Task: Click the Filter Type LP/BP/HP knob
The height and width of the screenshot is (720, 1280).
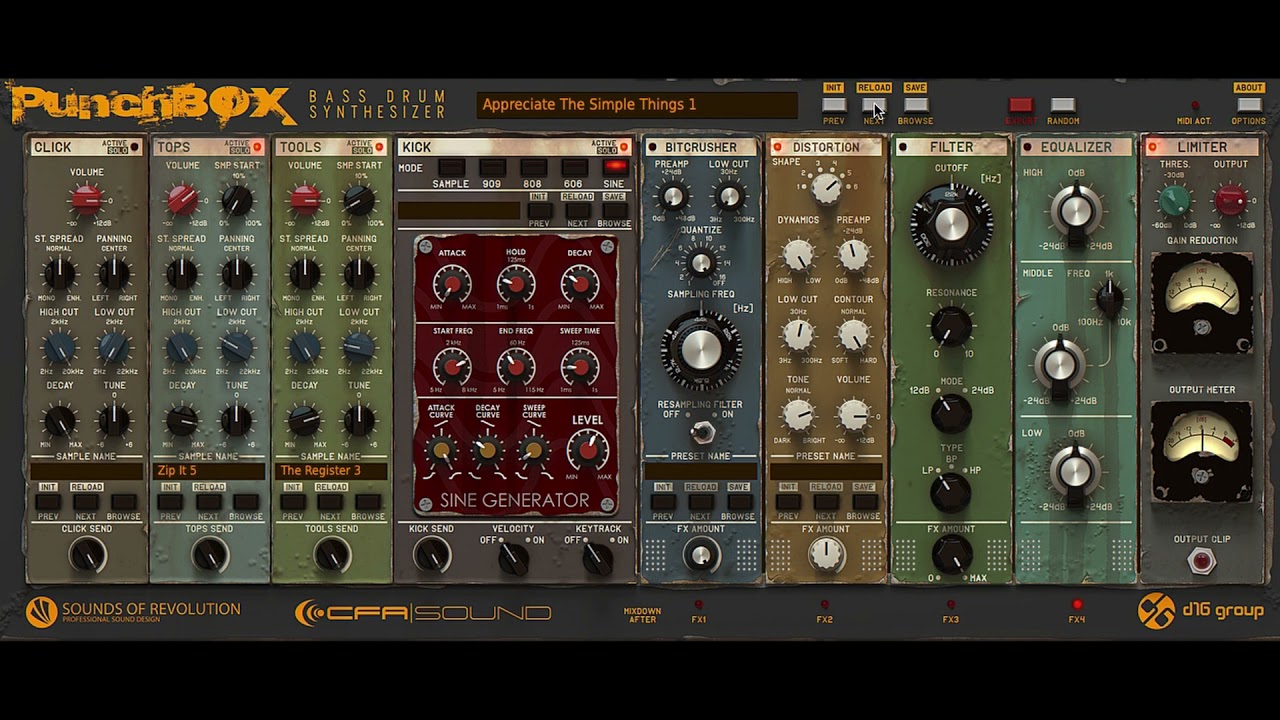Action: click(x=950, y=491)
